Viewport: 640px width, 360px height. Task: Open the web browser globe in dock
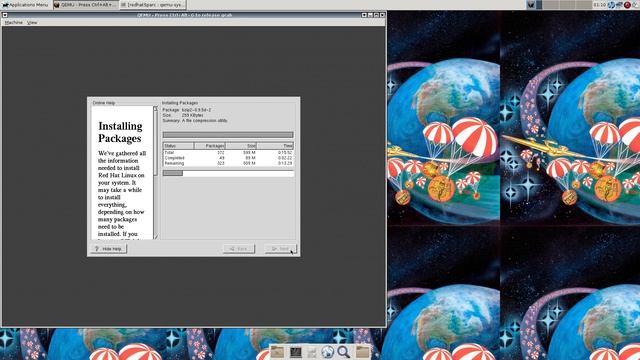click(x=327, y=352)
